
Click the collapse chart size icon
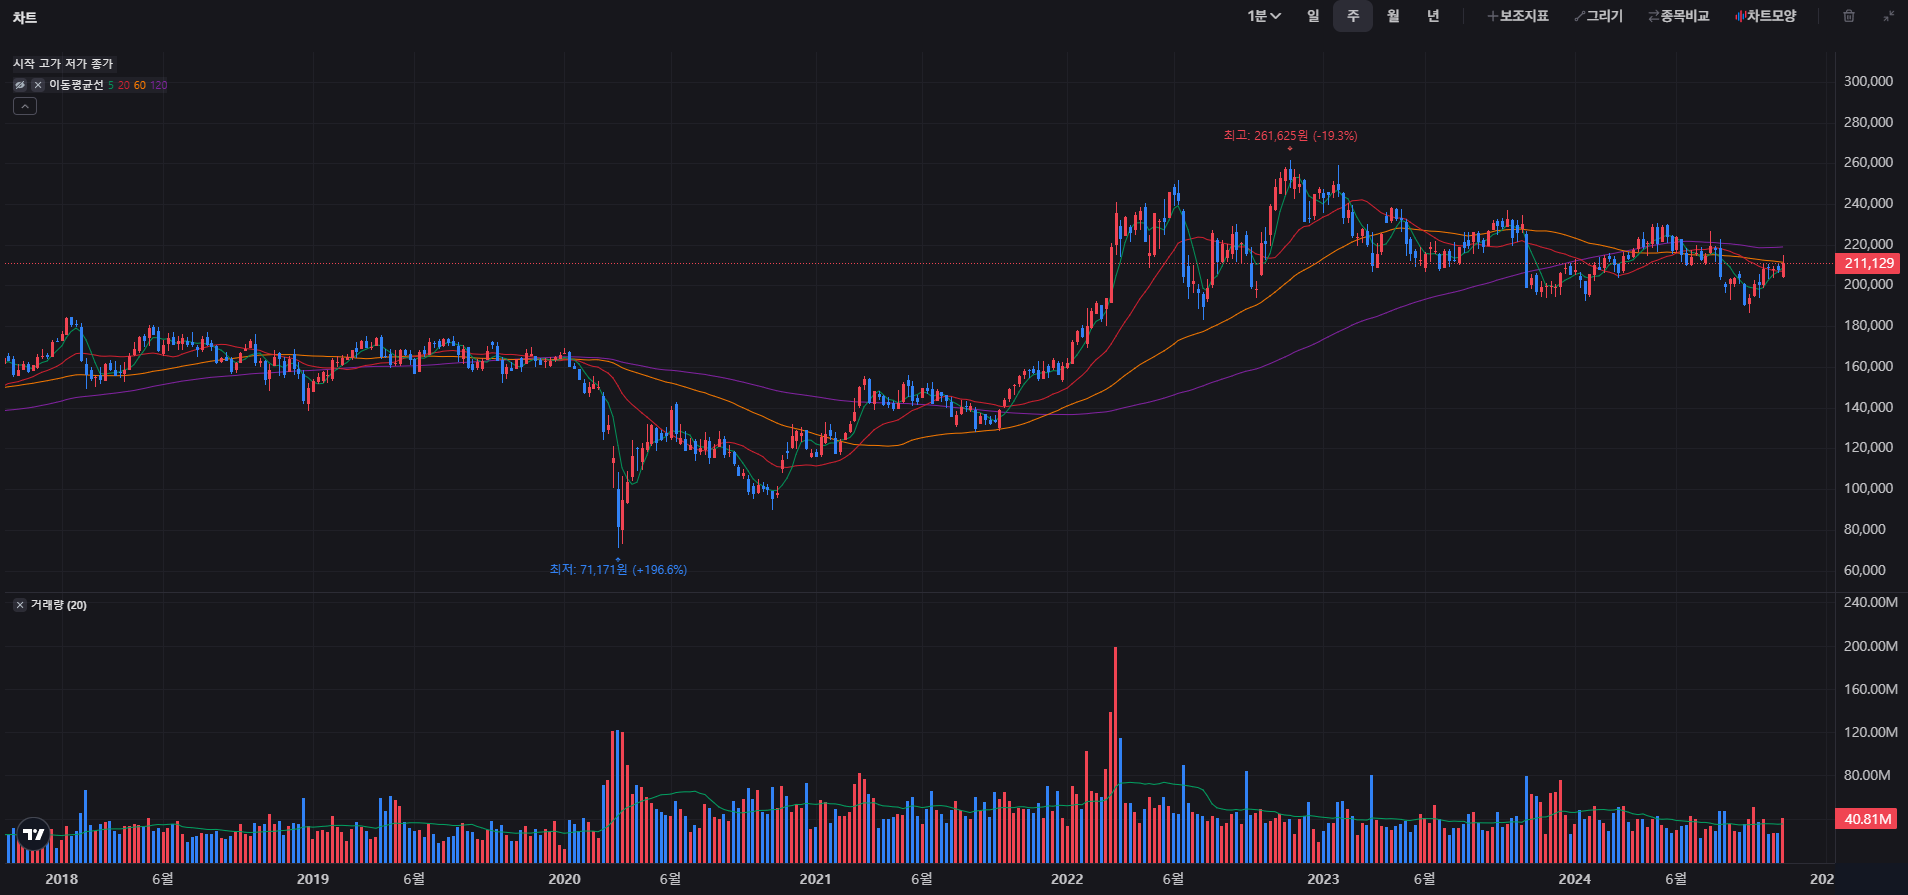[x=1889, y=16]
